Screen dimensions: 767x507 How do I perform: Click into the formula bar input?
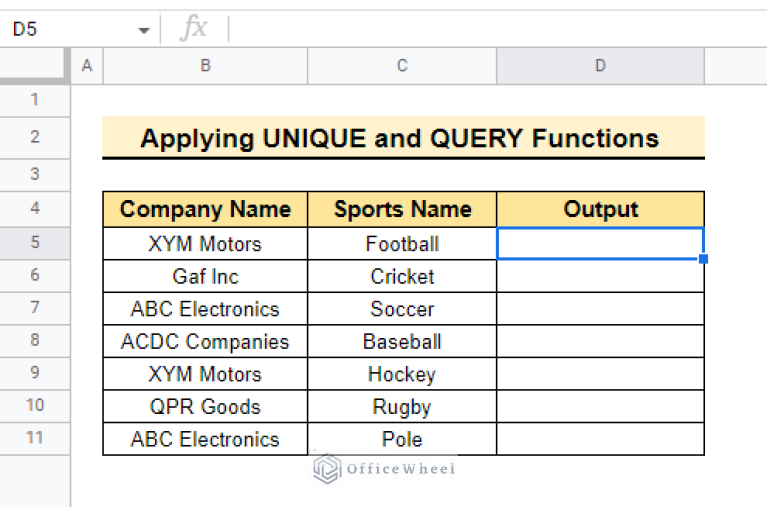click(x=499, y=29)
